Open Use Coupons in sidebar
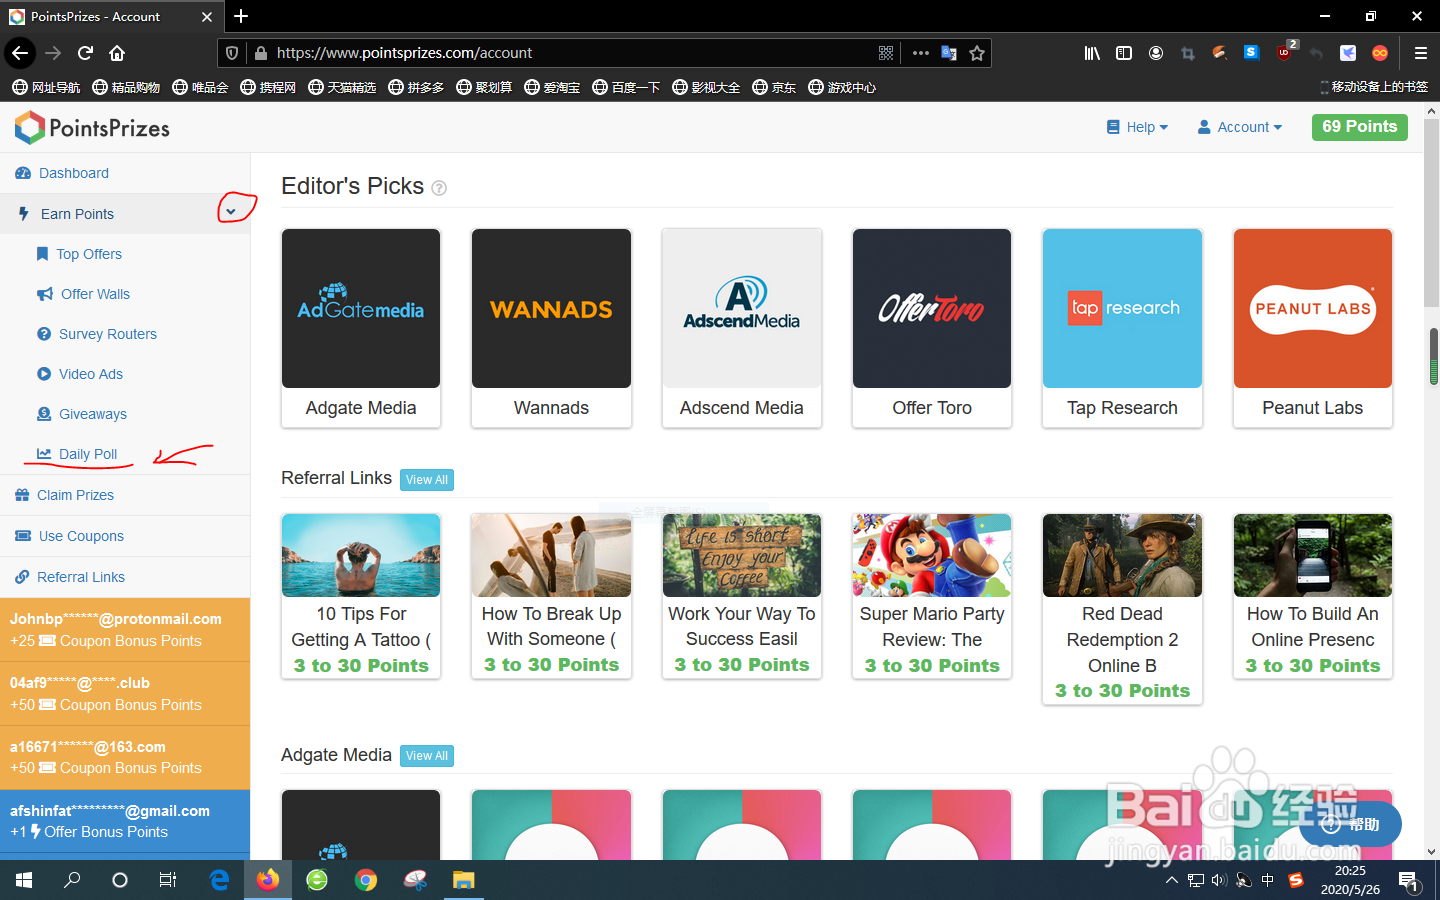1440x900 pixels. click(x=125, y=536)
